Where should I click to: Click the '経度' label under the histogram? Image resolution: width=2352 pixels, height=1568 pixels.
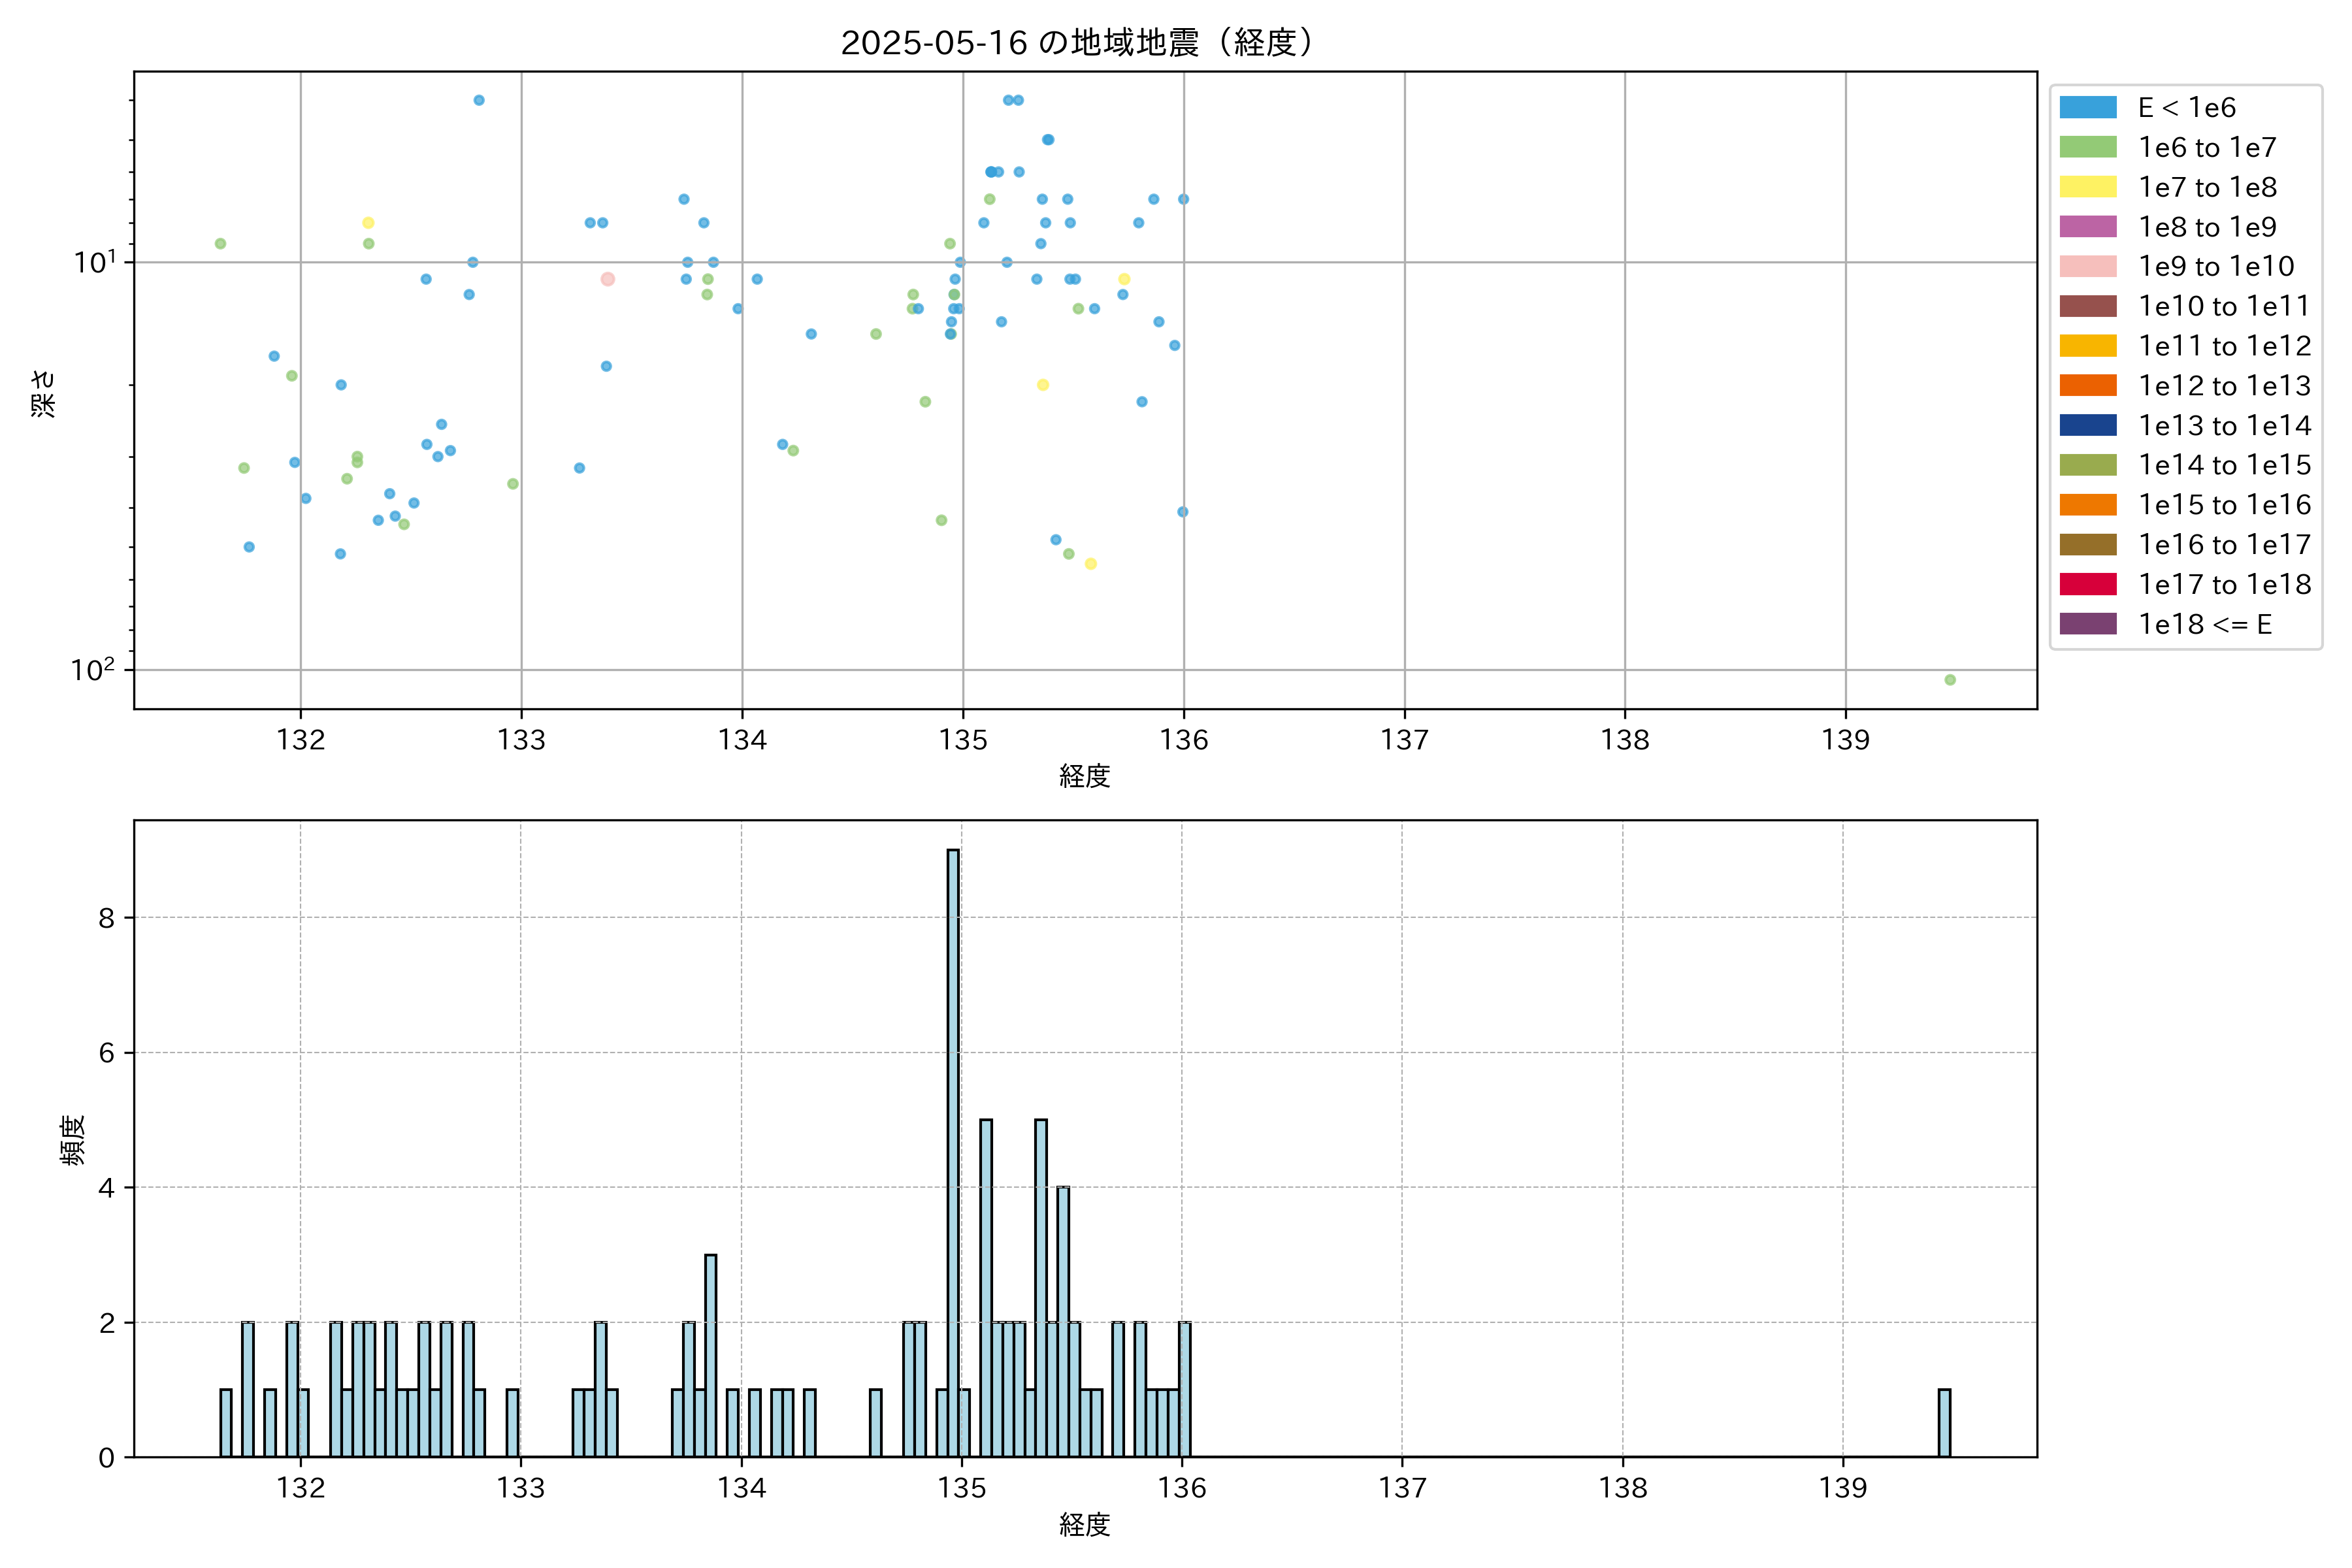tap(1085, 1524)
